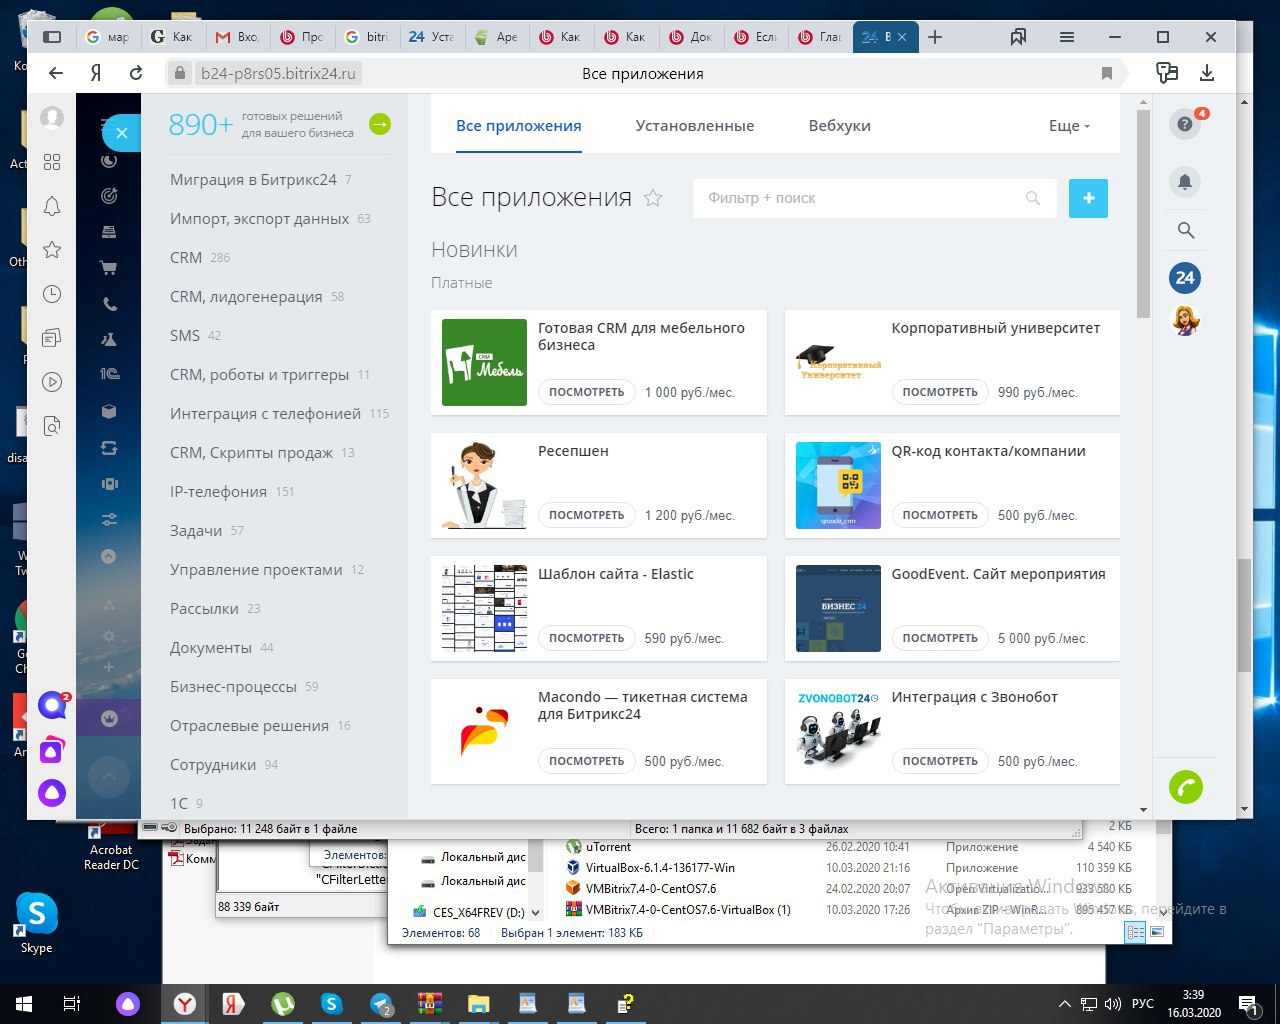This screenshot has width=1280, height=1024.
Task: Open the browser menu hamburger icon
Action: coord(1067,37)
